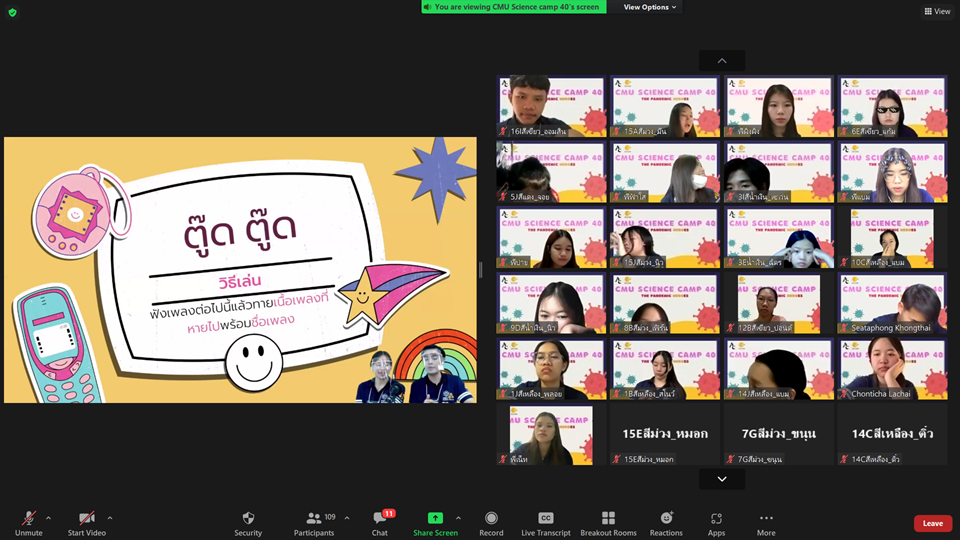Image resolution: width=960 pixels, height=540 pixels.
Task: Expand video options arrow next to Start Video
Action: pyautogui.click(x=110, y=518)
